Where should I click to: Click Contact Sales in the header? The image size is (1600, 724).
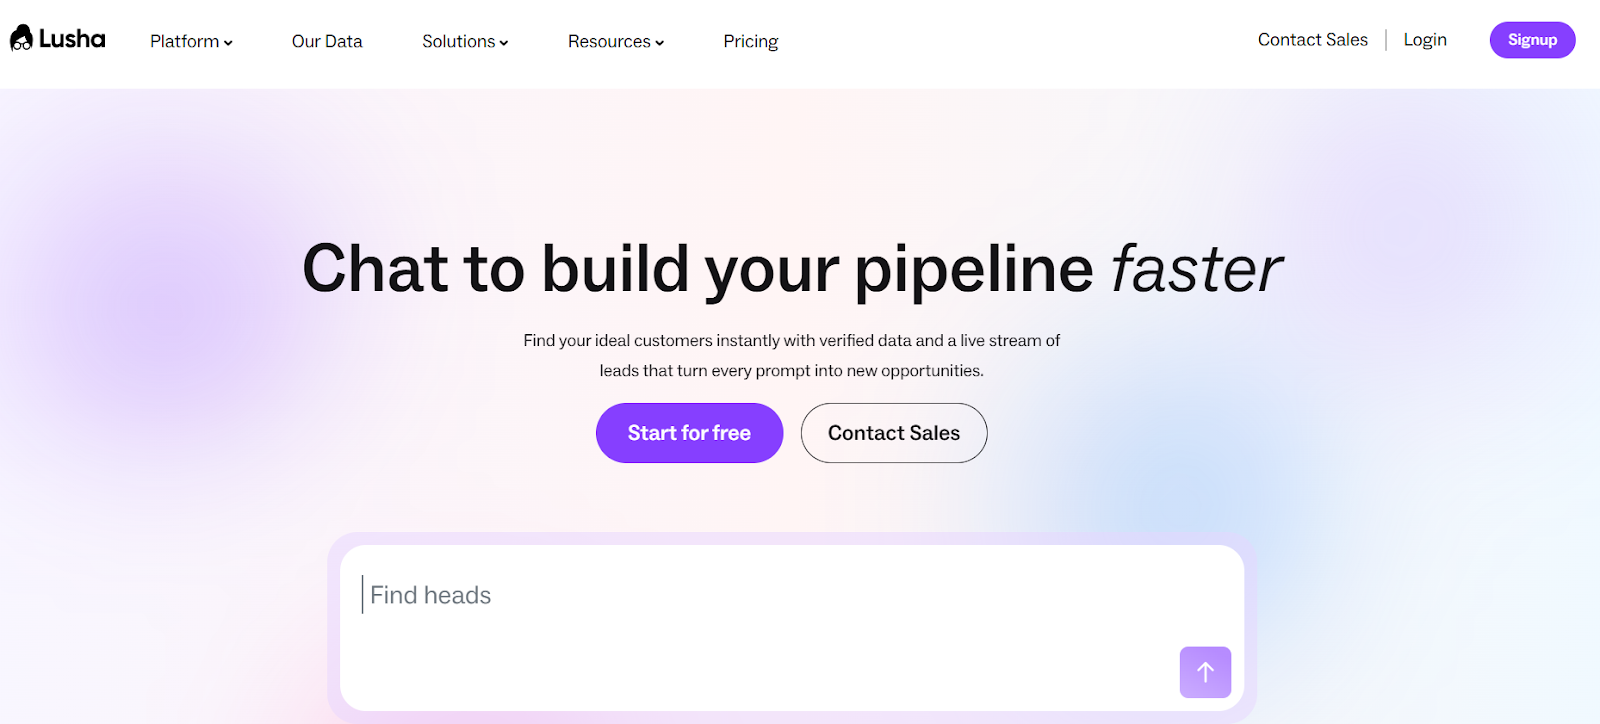(1312, 40)
